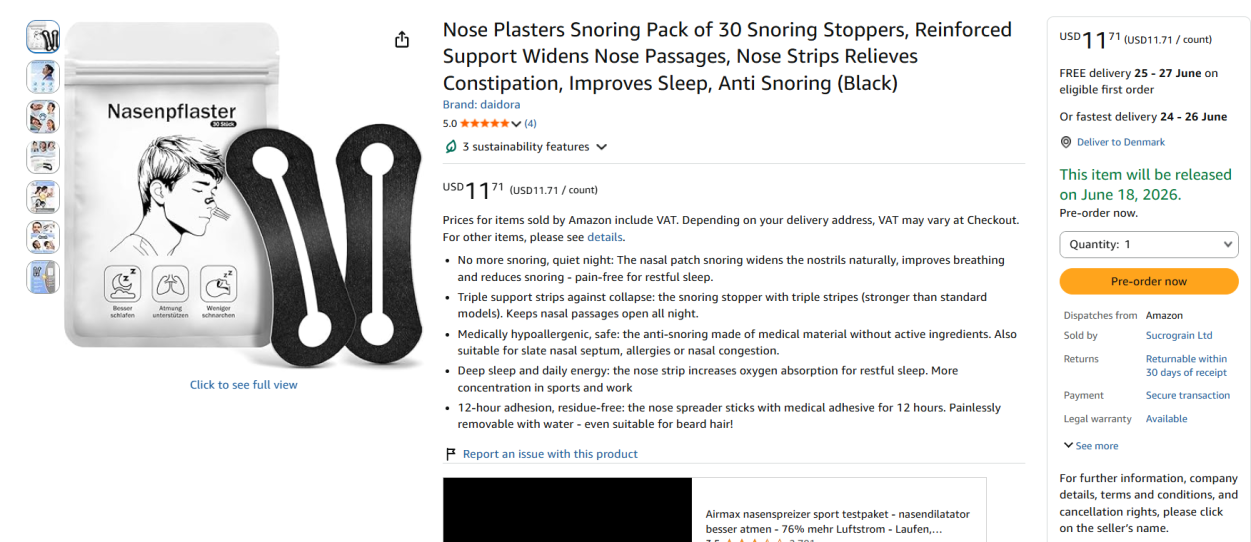
Task: Open the Secure transaction link
Action: [1188, 395]
